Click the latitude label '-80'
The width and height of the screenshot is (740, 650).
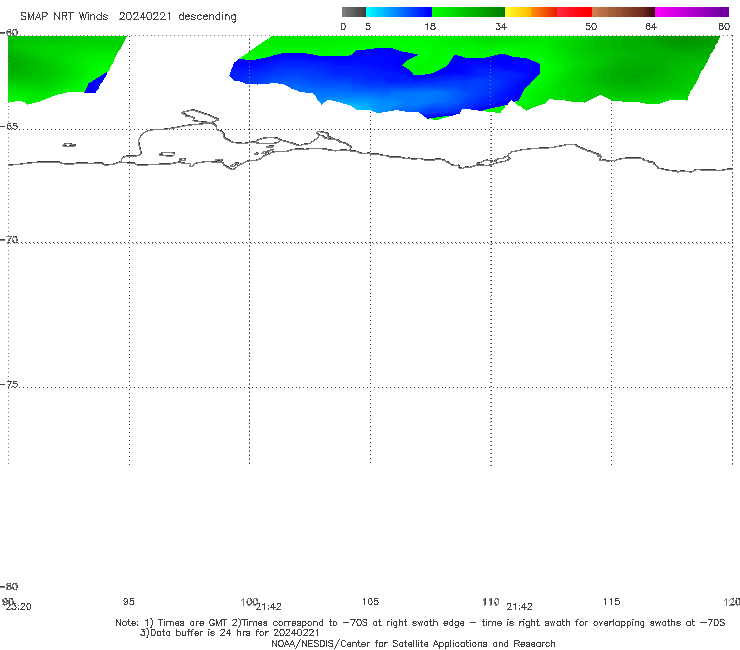(x=9, y=587)
